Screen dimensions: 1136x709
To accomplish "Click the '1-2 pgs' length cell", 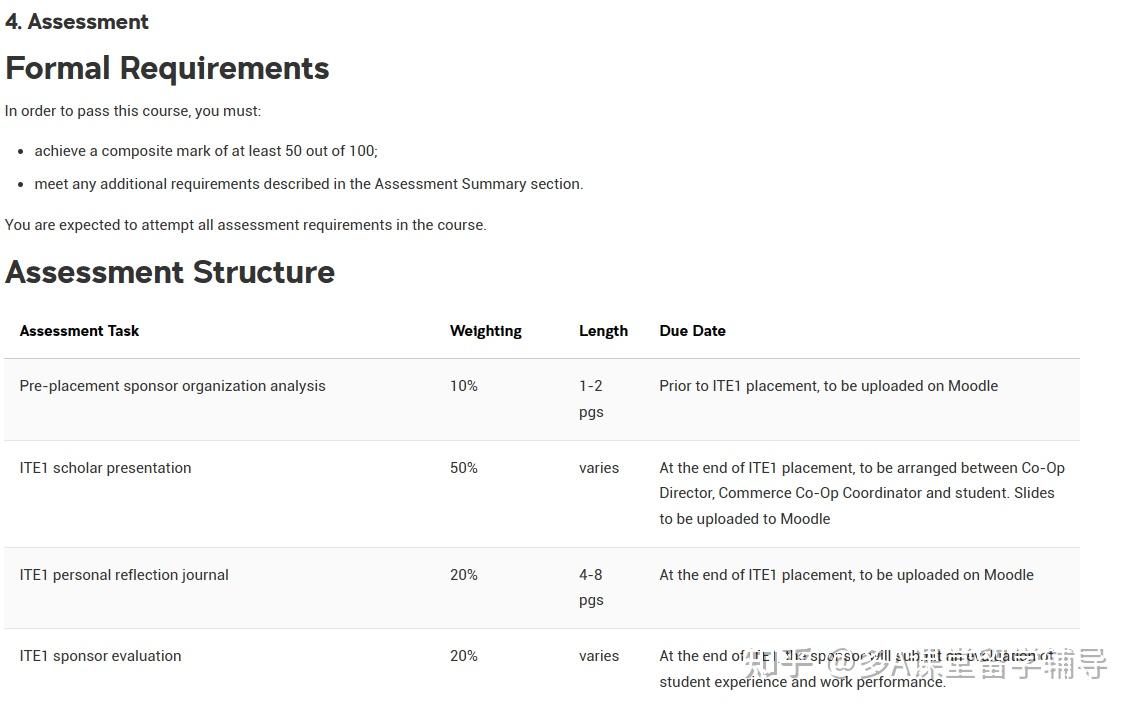I will [591, 399].
